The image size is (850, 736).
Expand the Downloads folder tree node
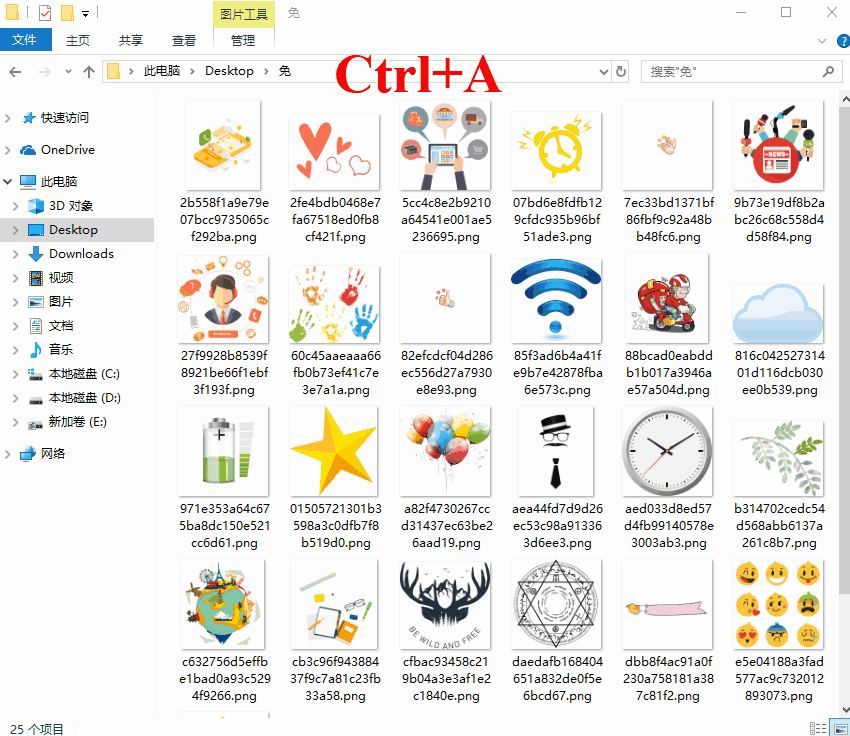(x=16, y=254)
